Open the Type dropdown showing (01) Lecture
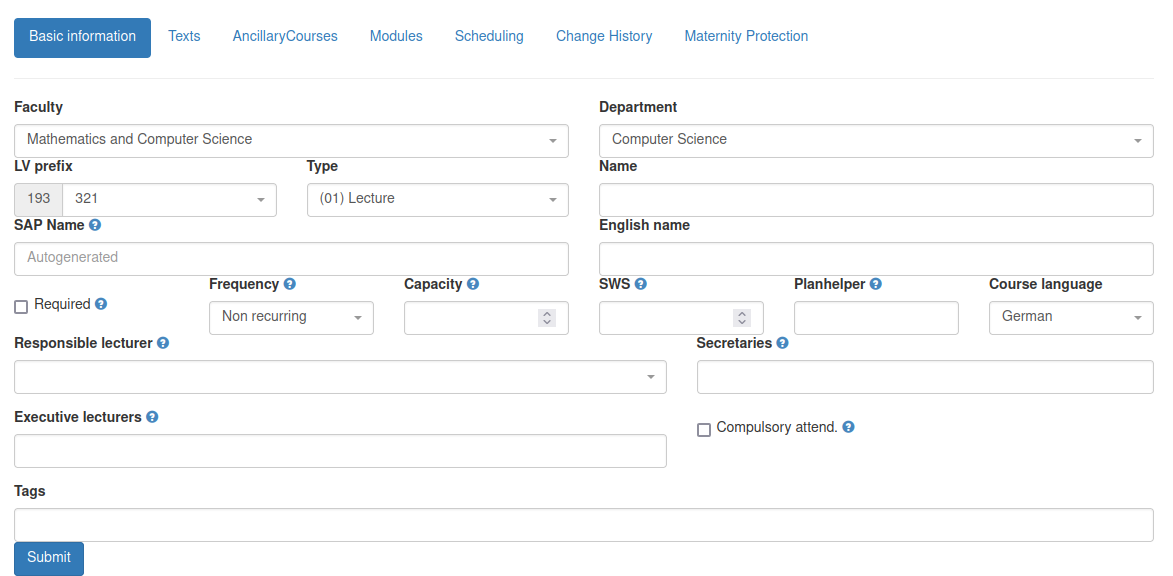 438,200
